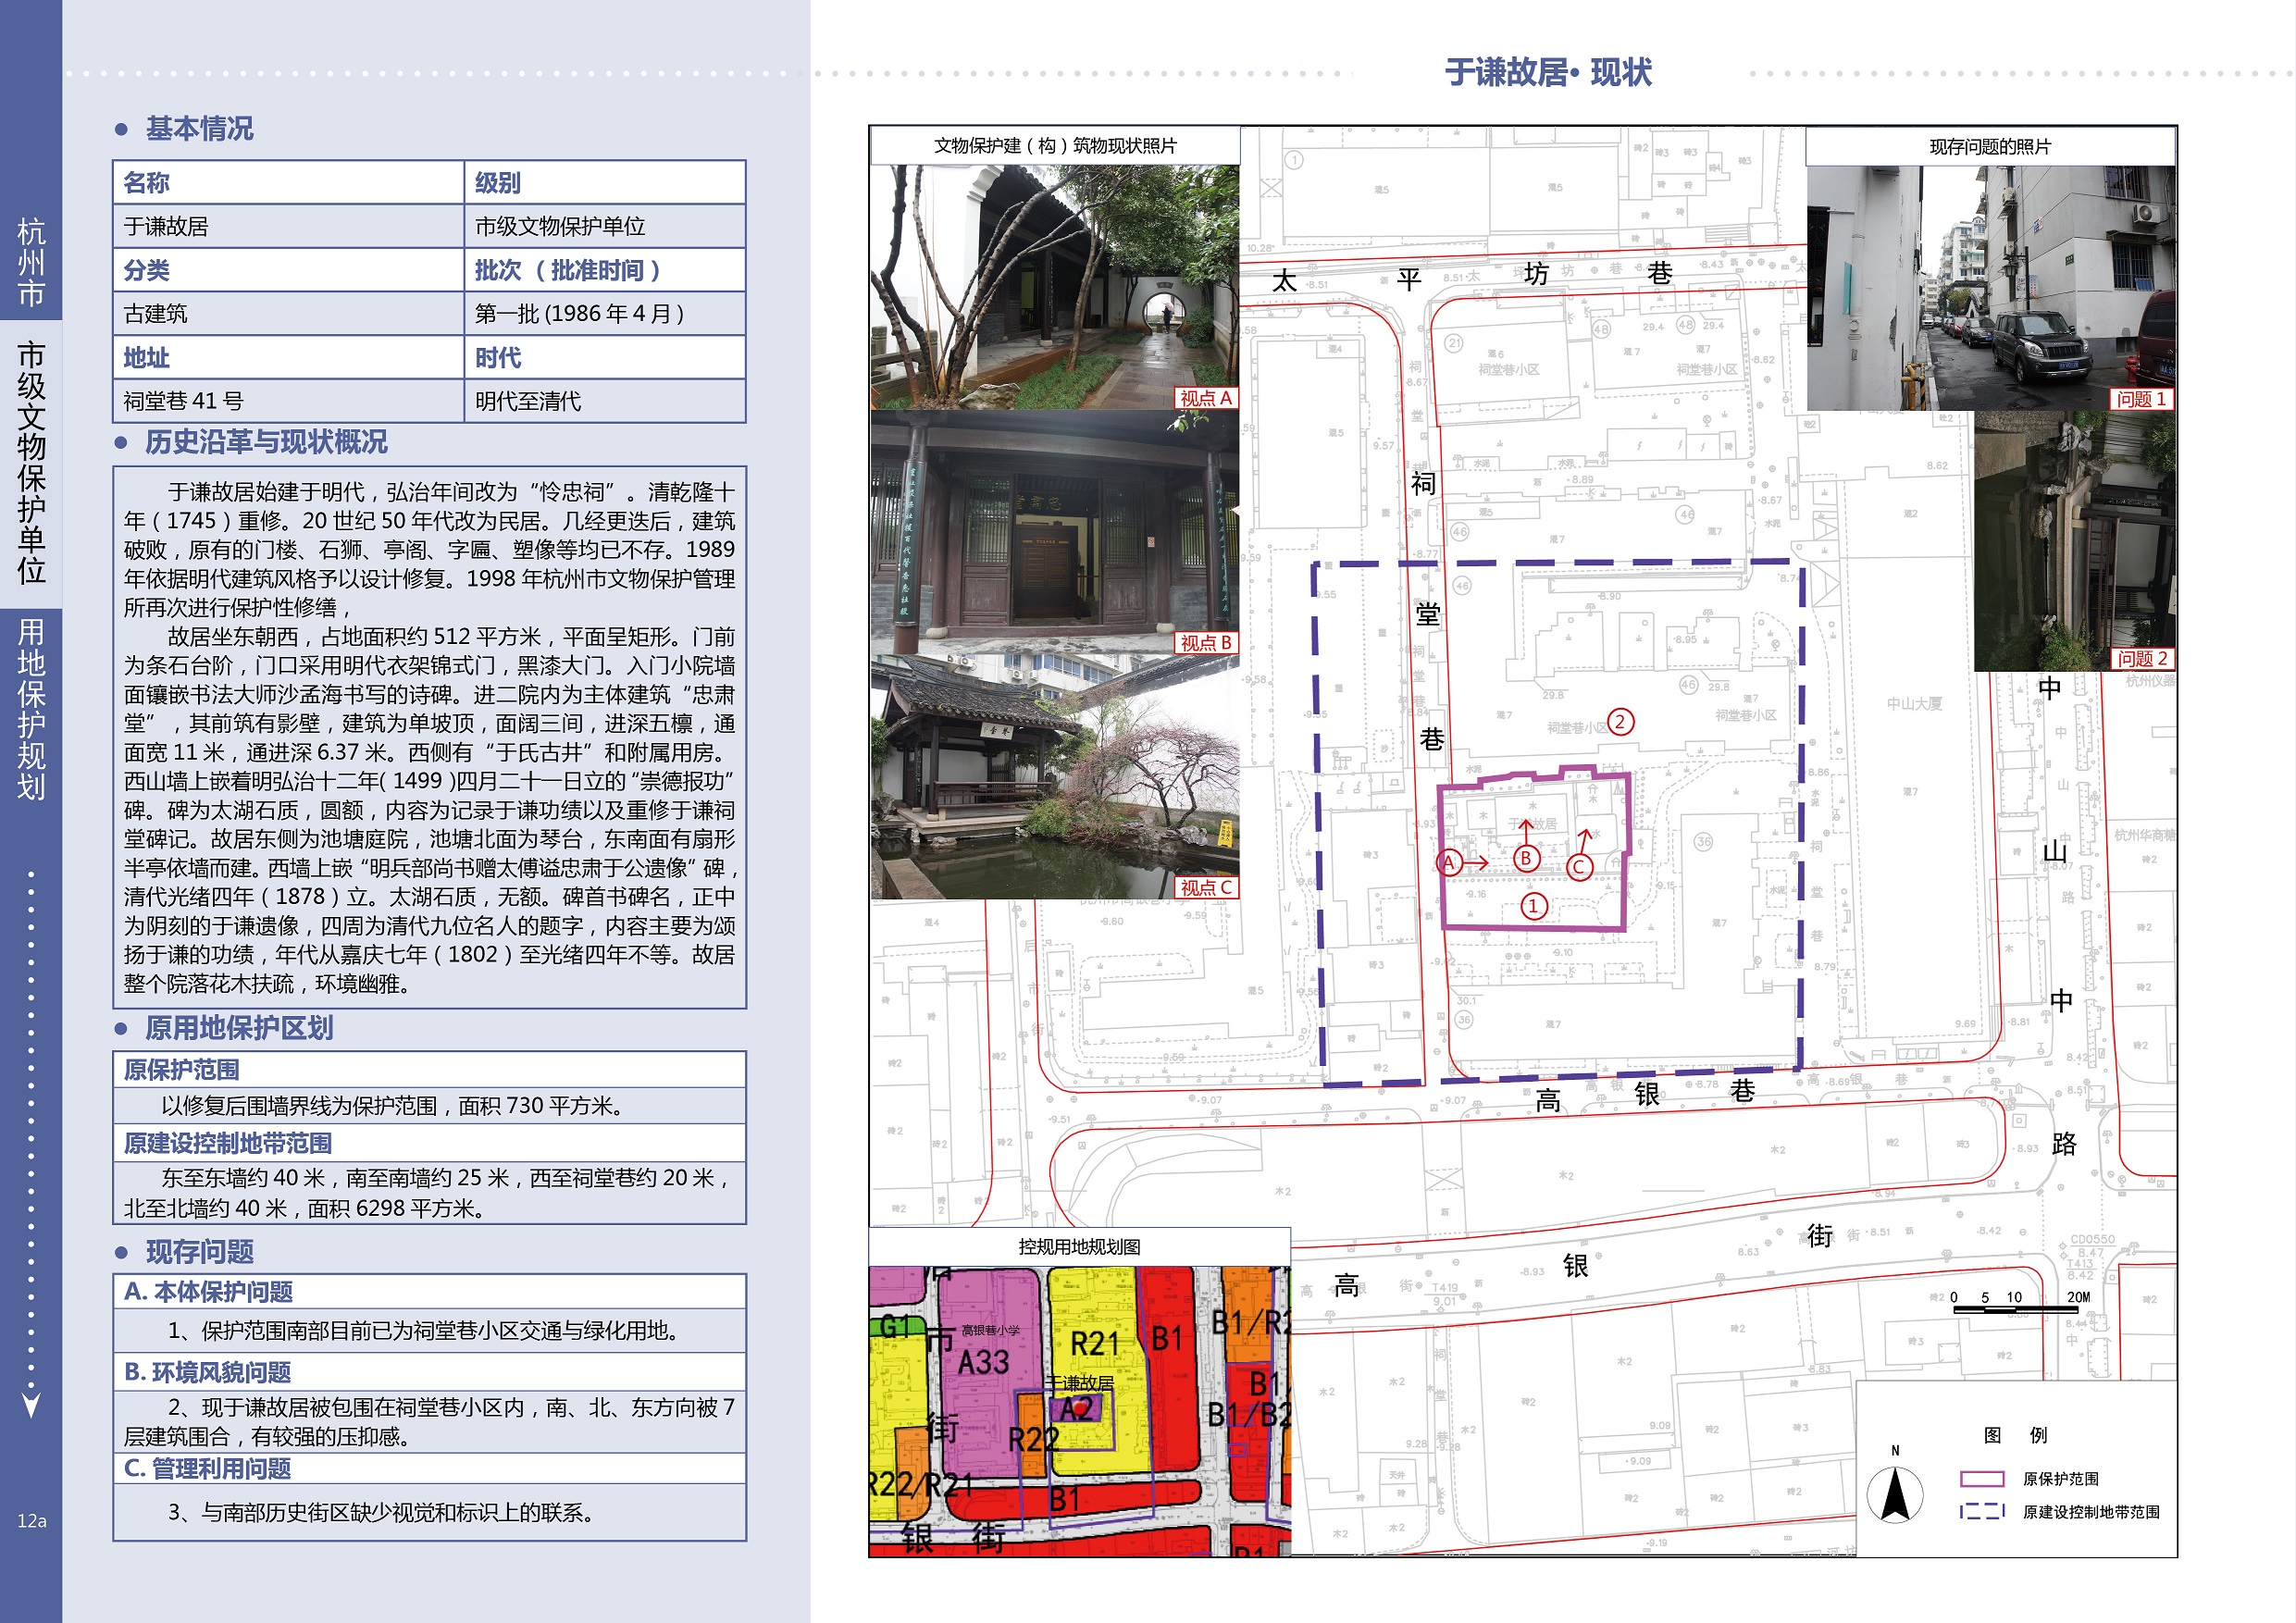Click the north arrow compass icon

[1894, 1494]
